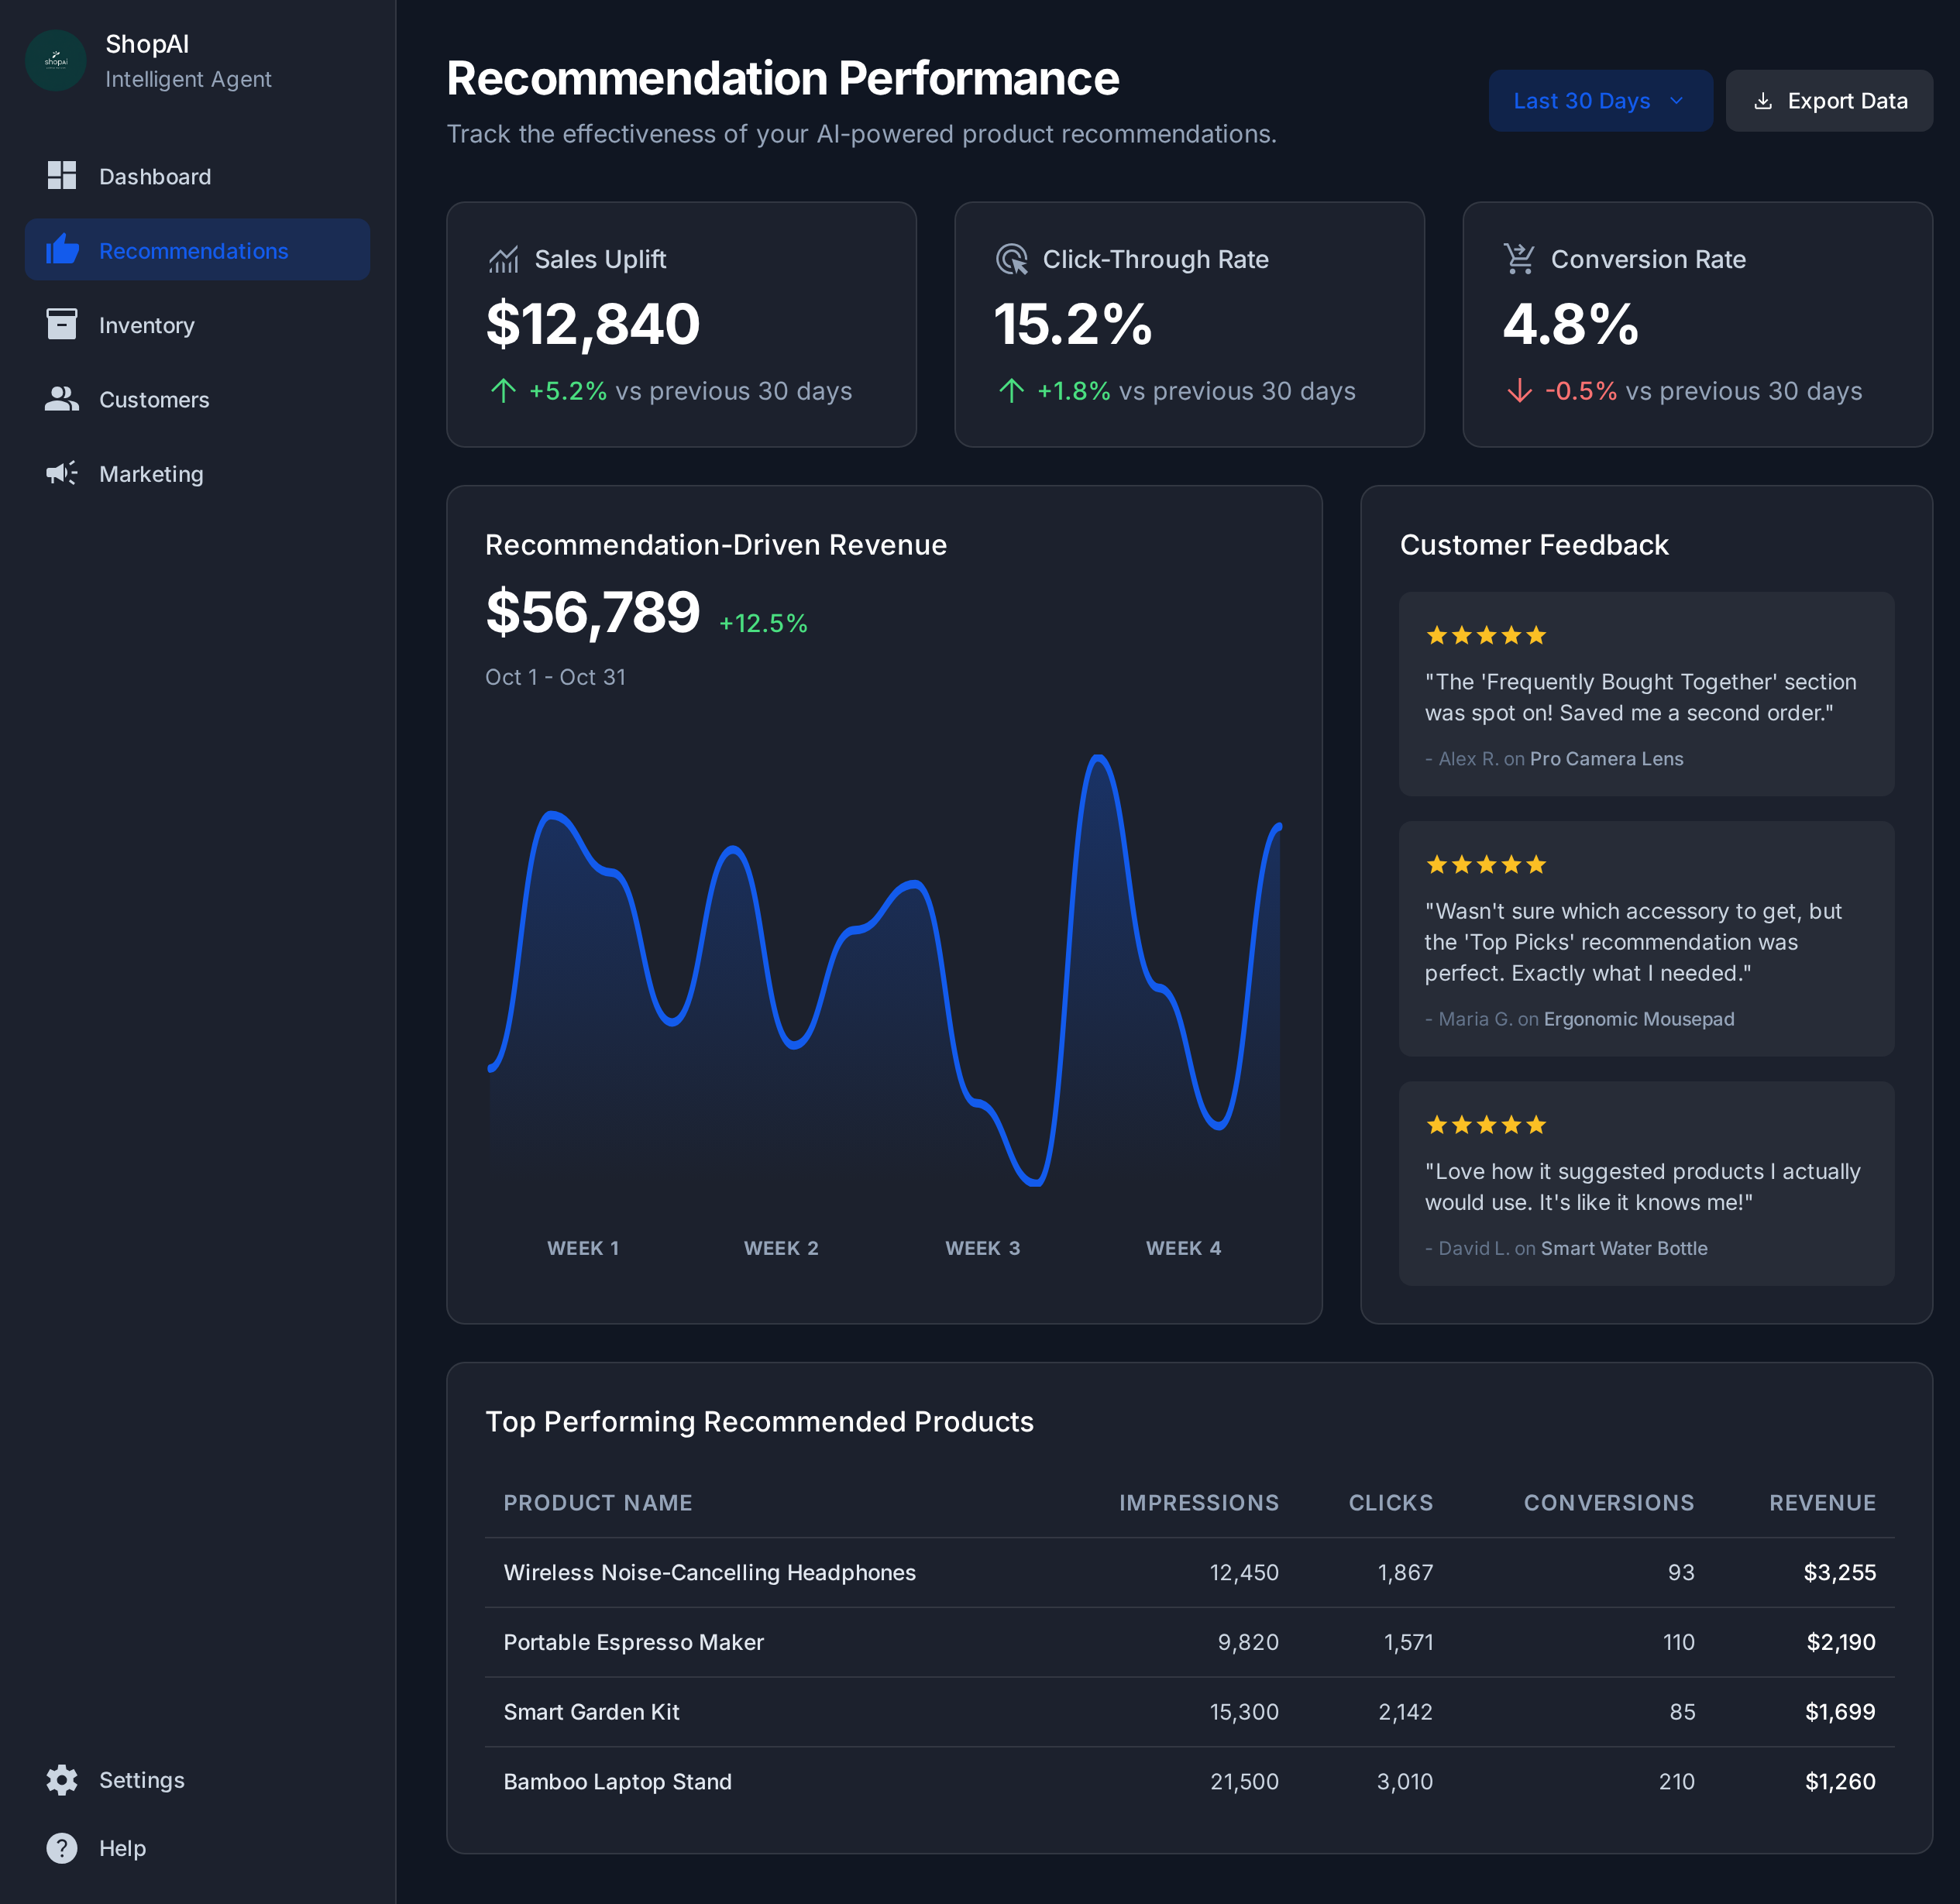
Task: Click the Help question mark icon
Action: tap(62, 1847)
